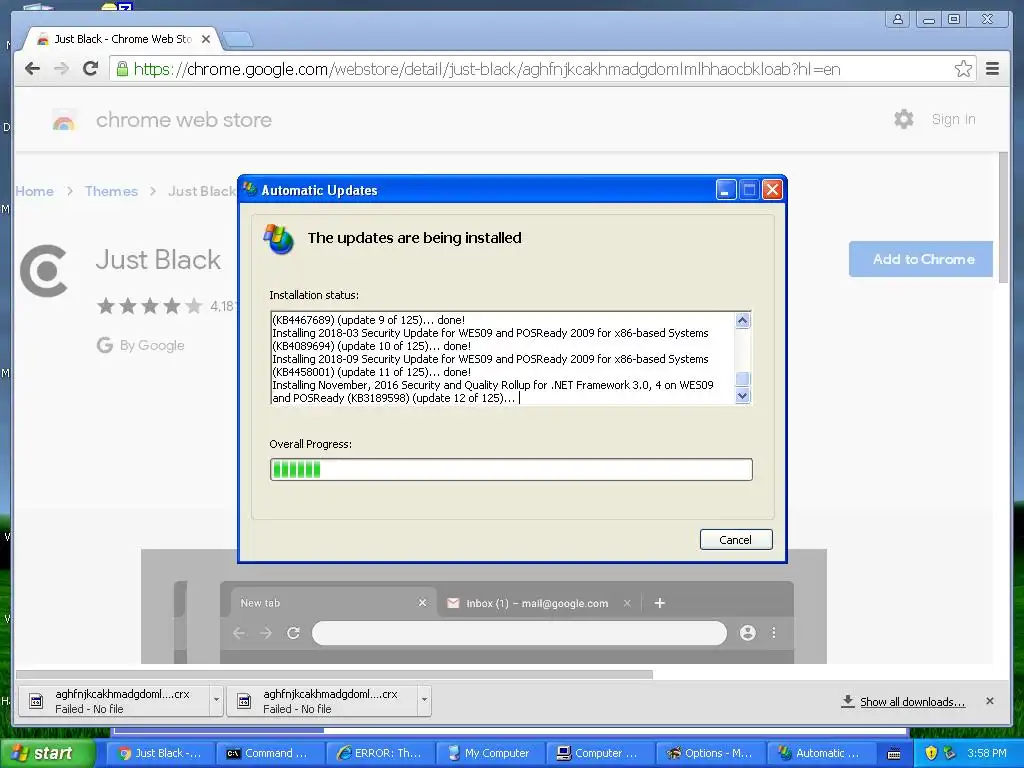Click the Chrome page vertical scrollbar thumb

[x=1004, y=217]
